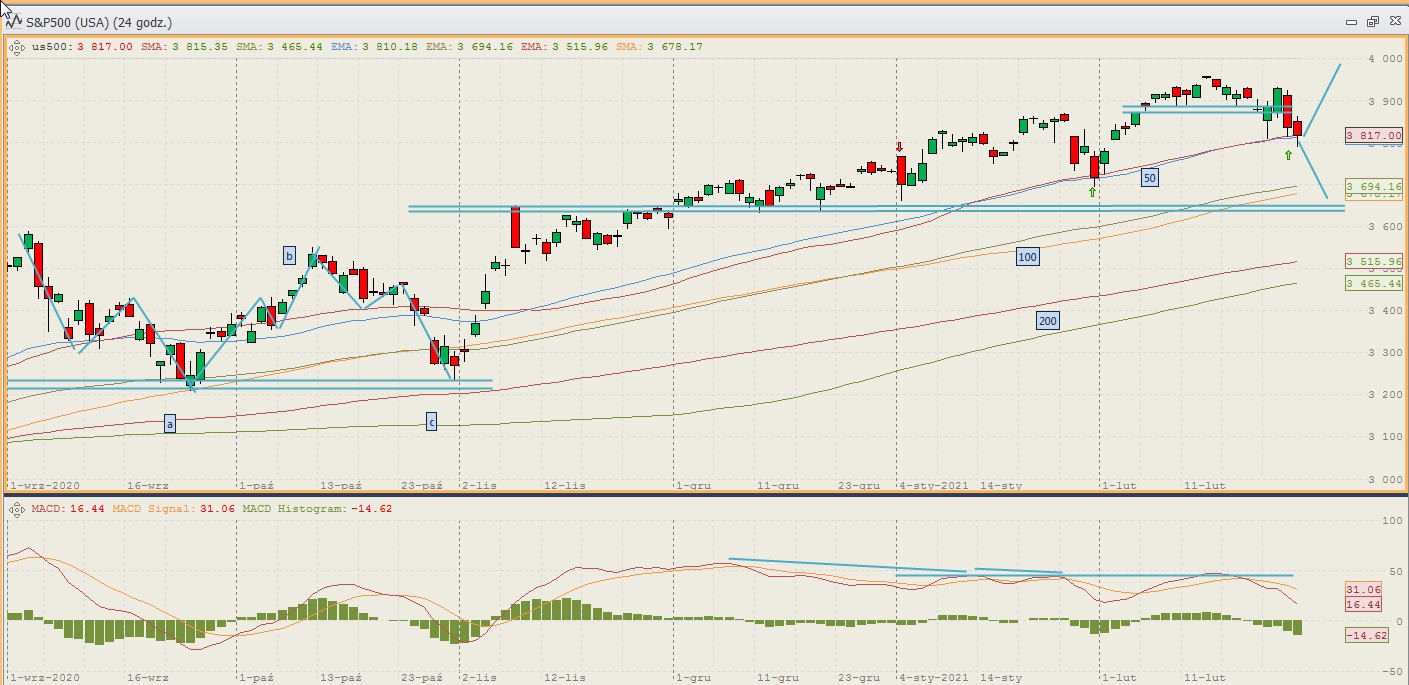Click the price panel move-arrows icon

click(17, 46)
